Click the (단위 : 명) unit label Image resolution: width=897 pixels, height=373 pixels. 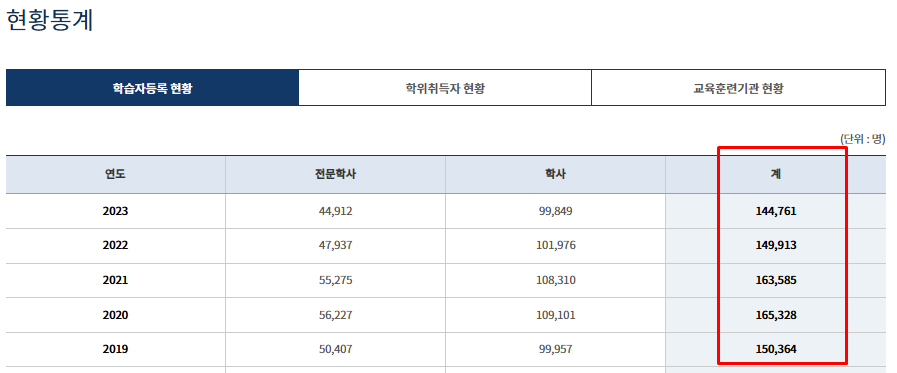(x=862, y=139)
